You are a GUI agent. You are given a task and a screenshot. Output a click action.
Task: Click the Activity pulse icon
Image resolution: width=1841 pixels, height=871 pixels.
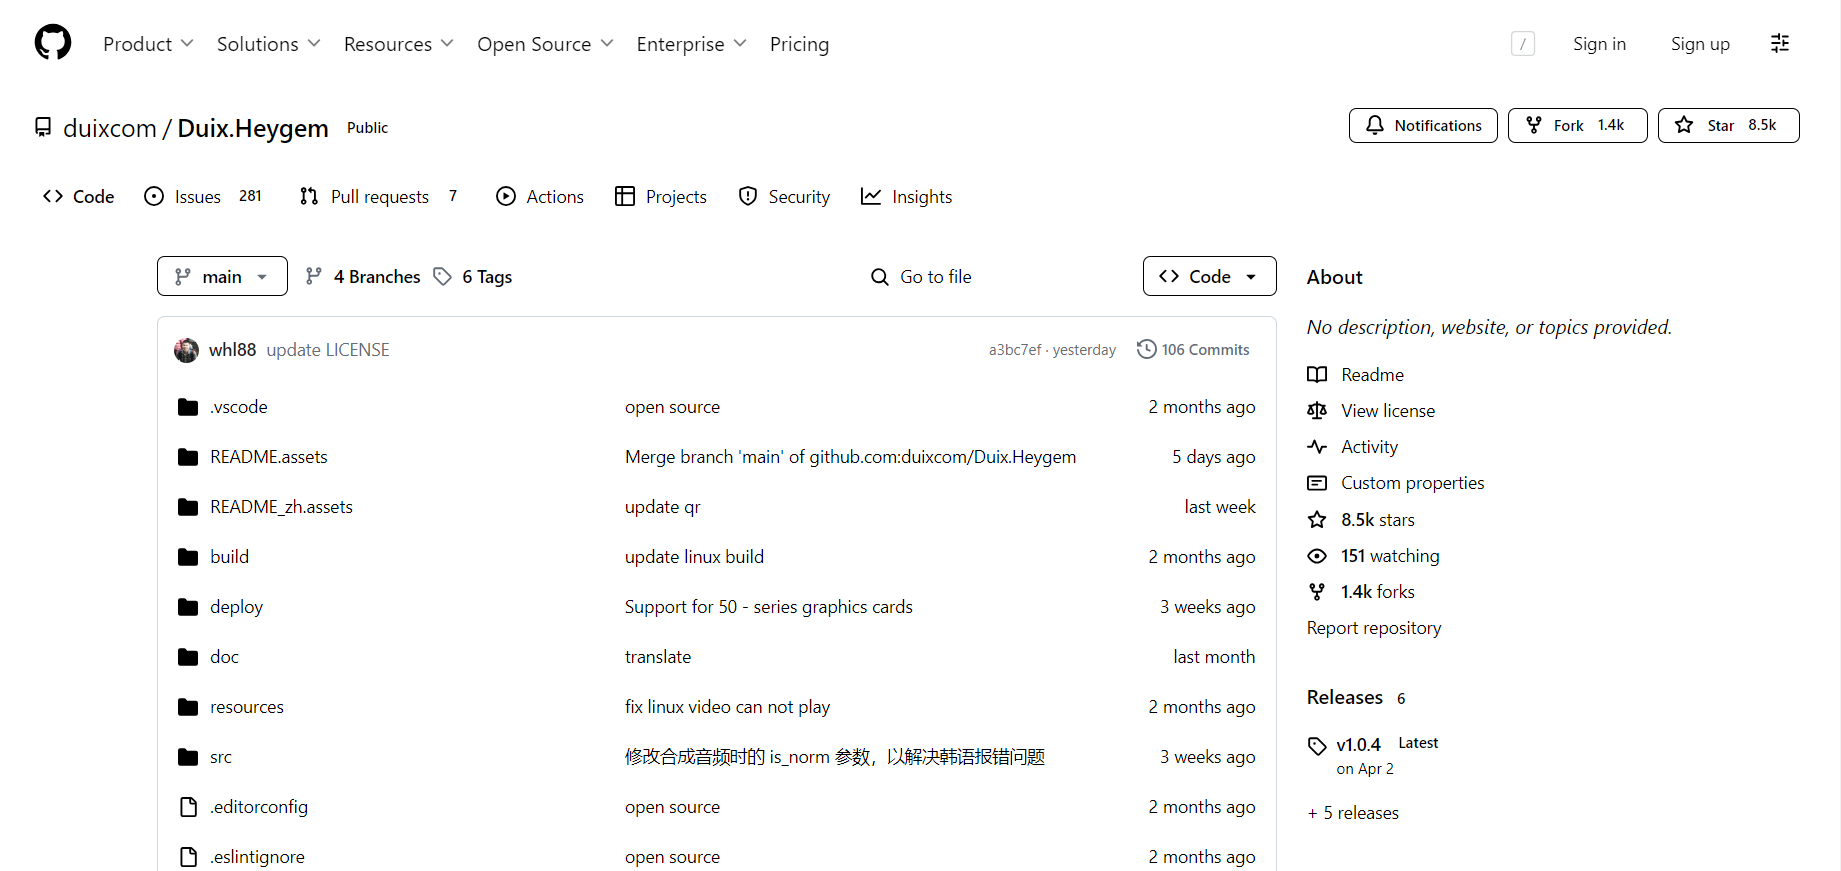point(1317,447)
